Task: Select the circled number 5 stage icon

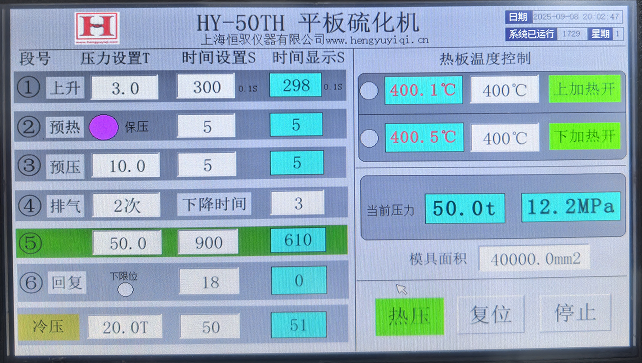Action: click(30, 243)
